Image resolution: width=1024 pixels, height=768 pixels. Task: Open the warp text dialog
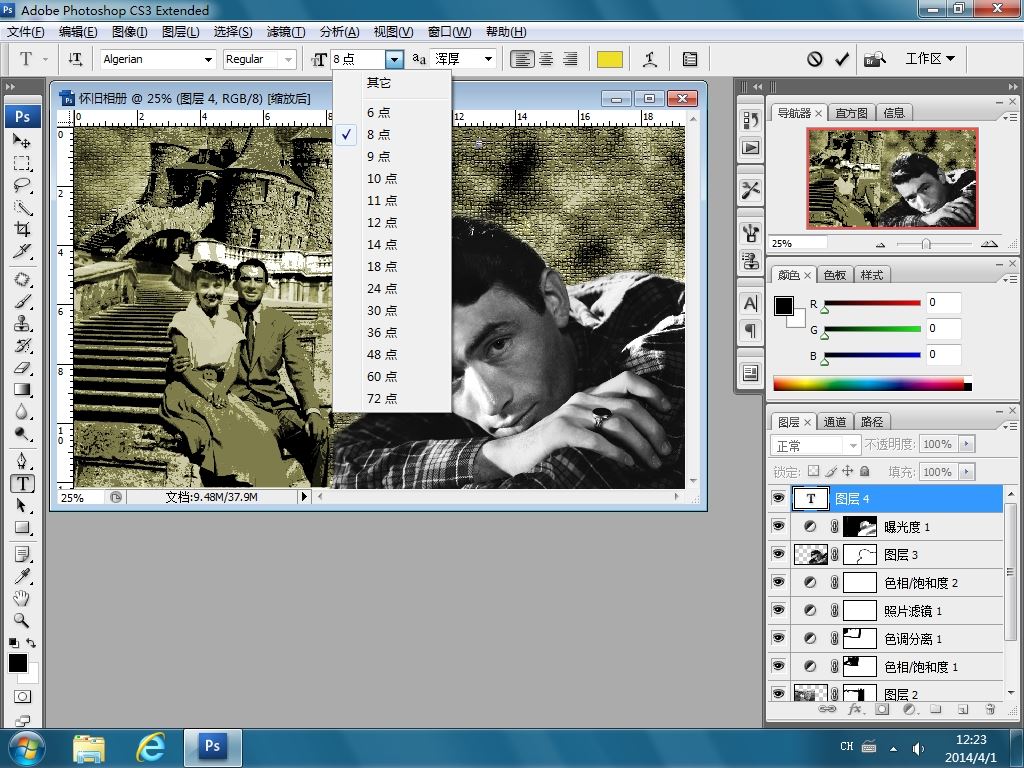650,59
